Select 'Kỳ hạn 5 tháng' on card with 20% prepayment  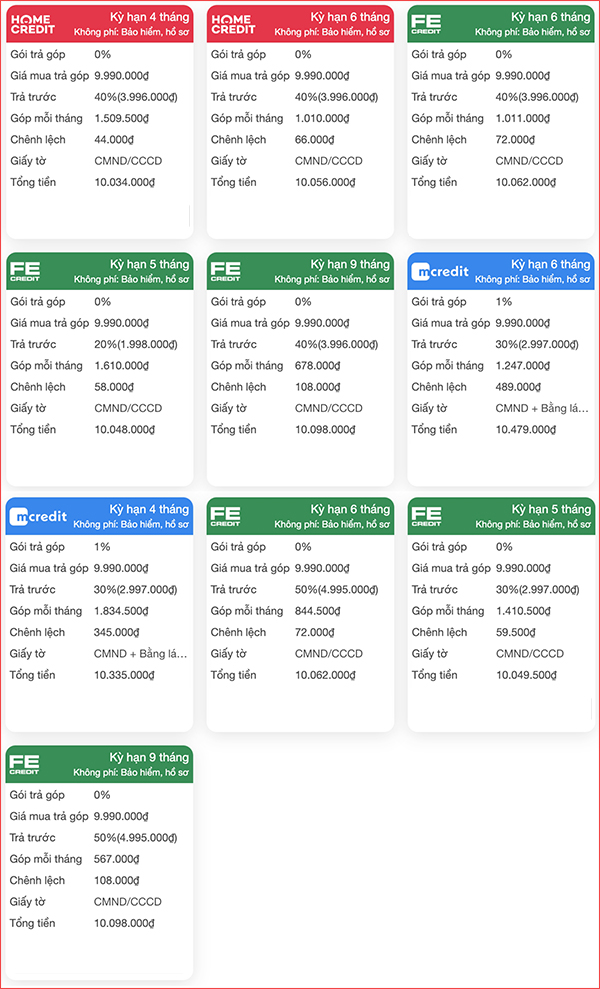(x=150, y=264)
